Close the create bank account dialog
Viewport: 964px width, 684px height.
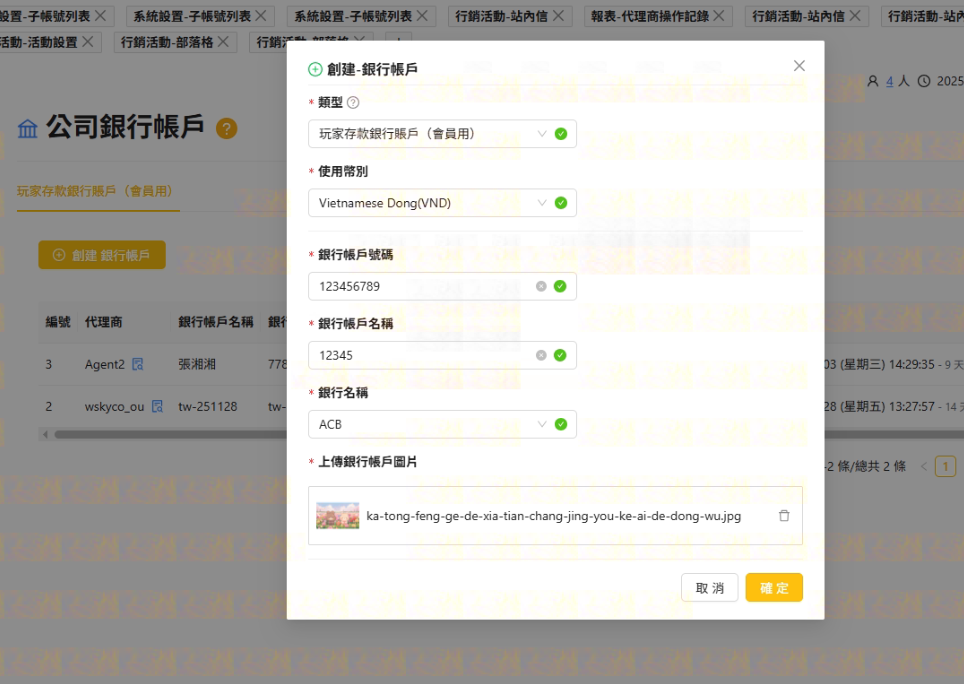click(x=798, y=66)
